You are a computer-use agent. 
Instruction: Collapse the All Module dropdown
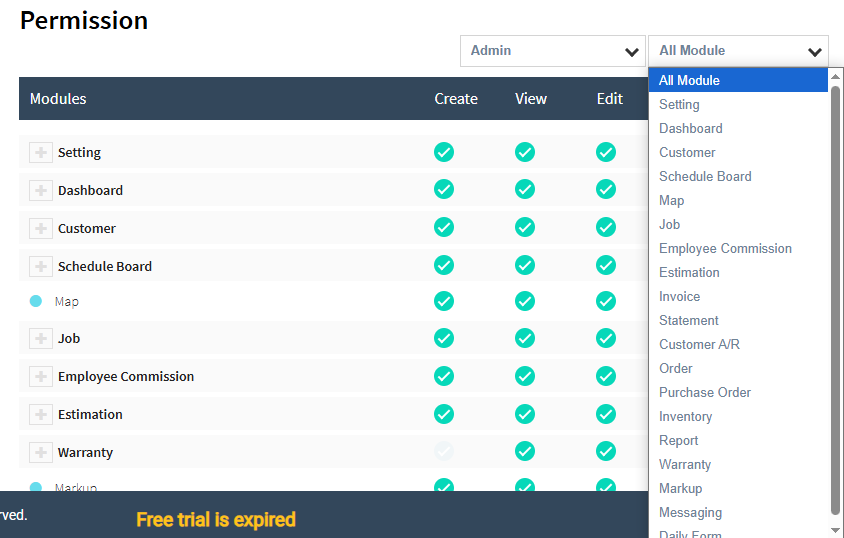point(738,51)
